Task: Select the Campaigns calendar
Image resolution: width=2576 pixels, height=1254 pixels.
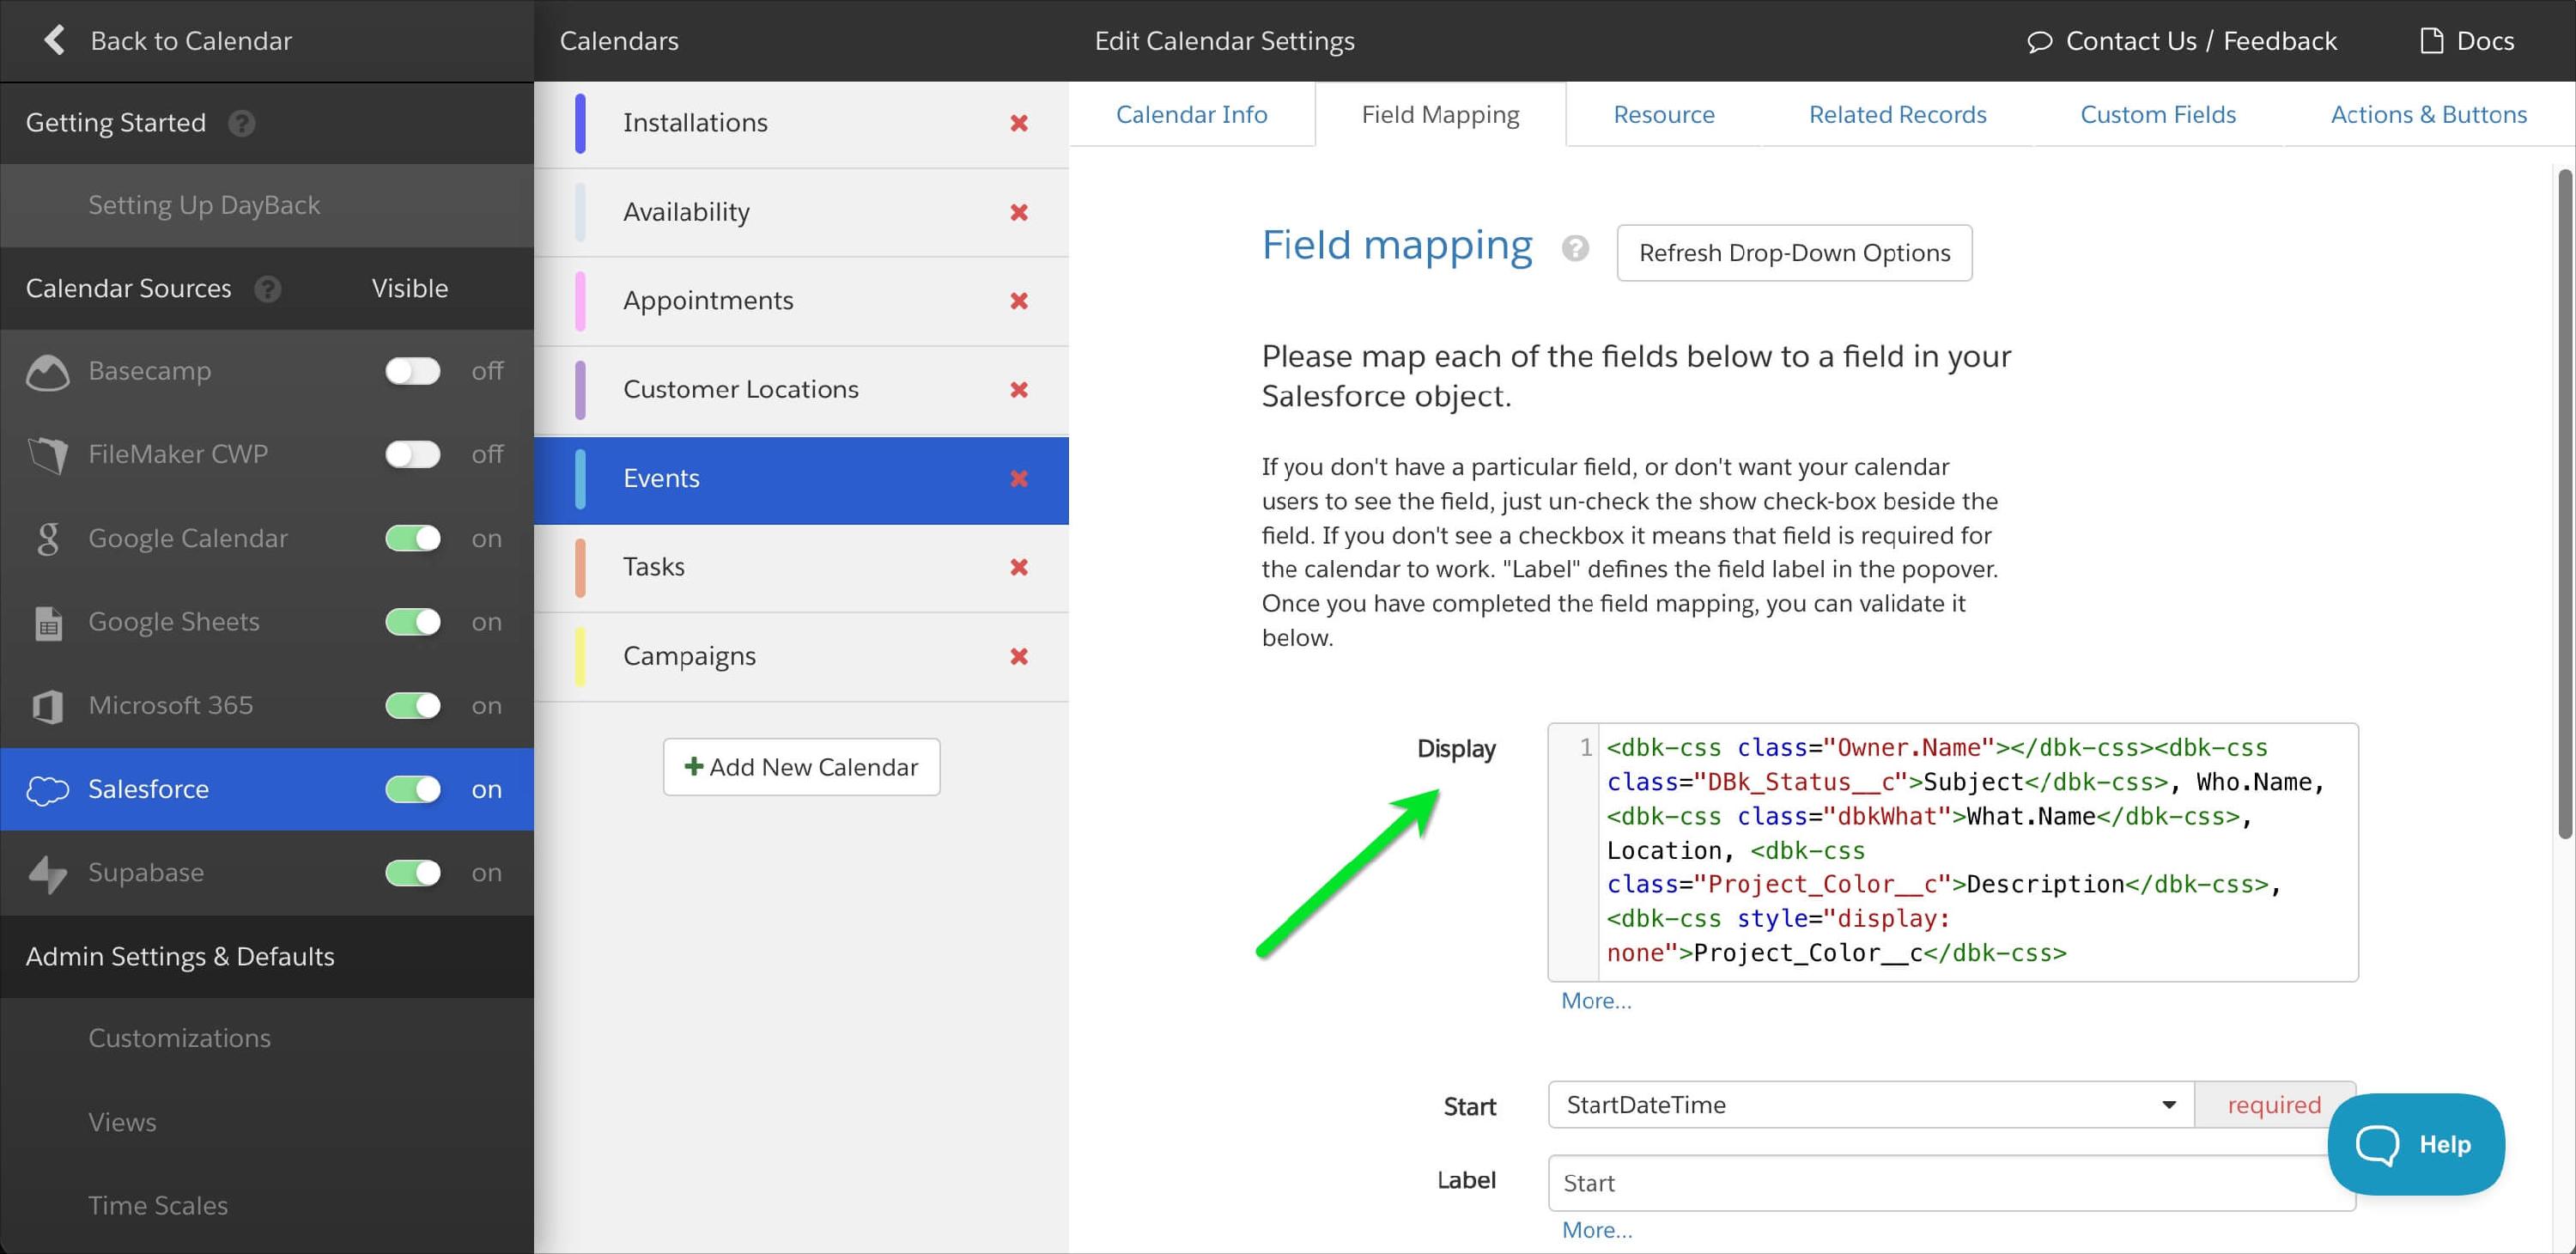Action: click(x=801, y=657)
